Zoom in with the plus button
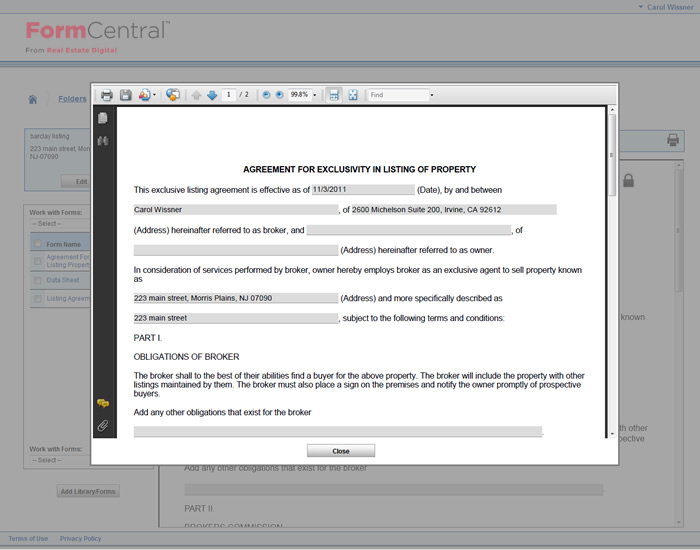700x550 pixels. [279, 95]
